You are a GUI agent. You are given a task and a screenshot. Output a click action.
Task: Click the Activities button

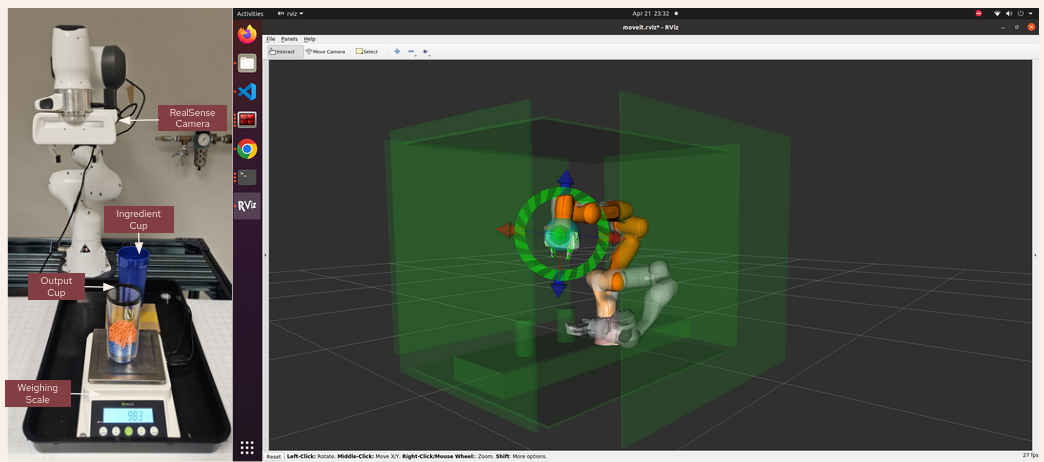(x=250, y=14)
